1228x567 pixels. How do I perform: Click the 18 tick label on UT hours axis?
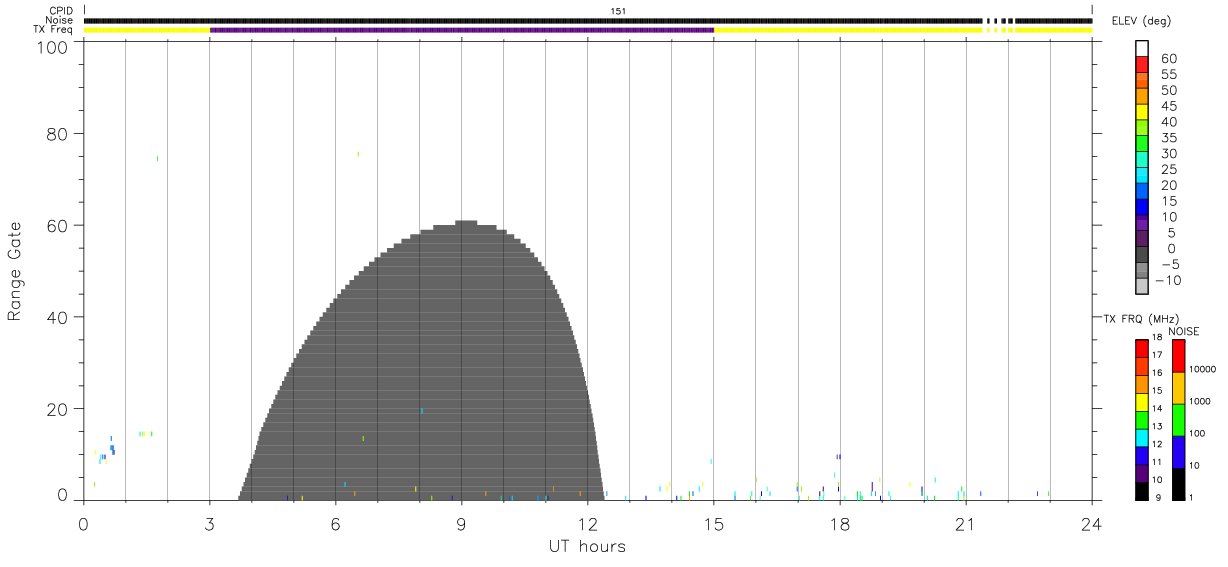tap(840, 523)
